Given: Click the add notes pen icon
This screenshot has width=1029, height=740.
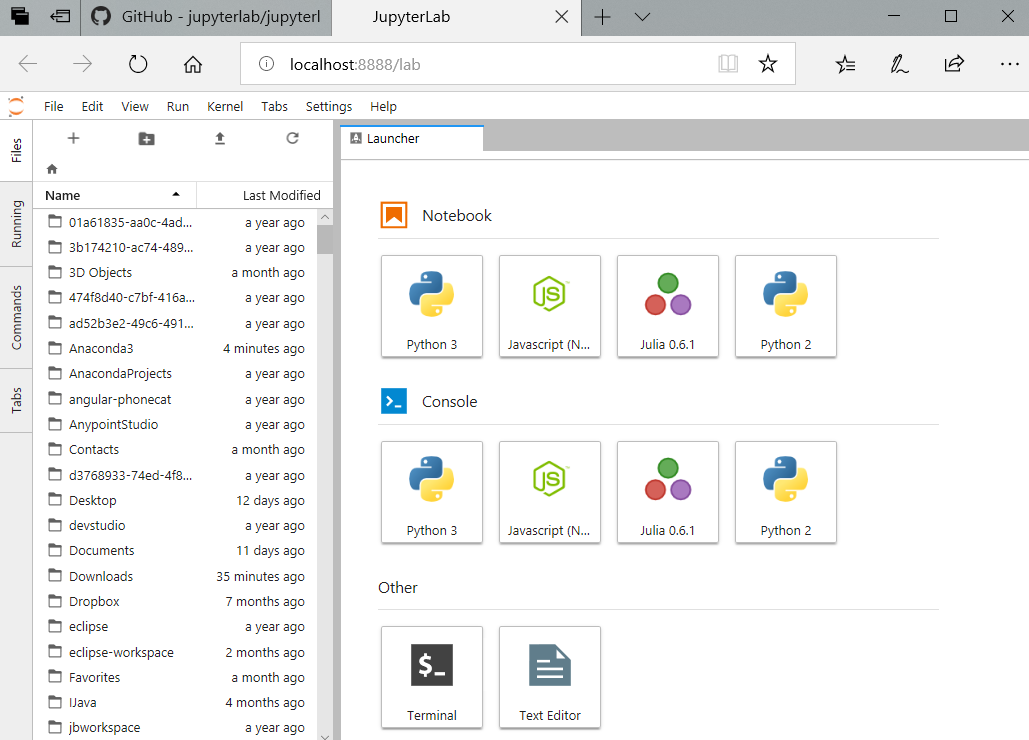Looking at the screenshot, I should point(899,64).
